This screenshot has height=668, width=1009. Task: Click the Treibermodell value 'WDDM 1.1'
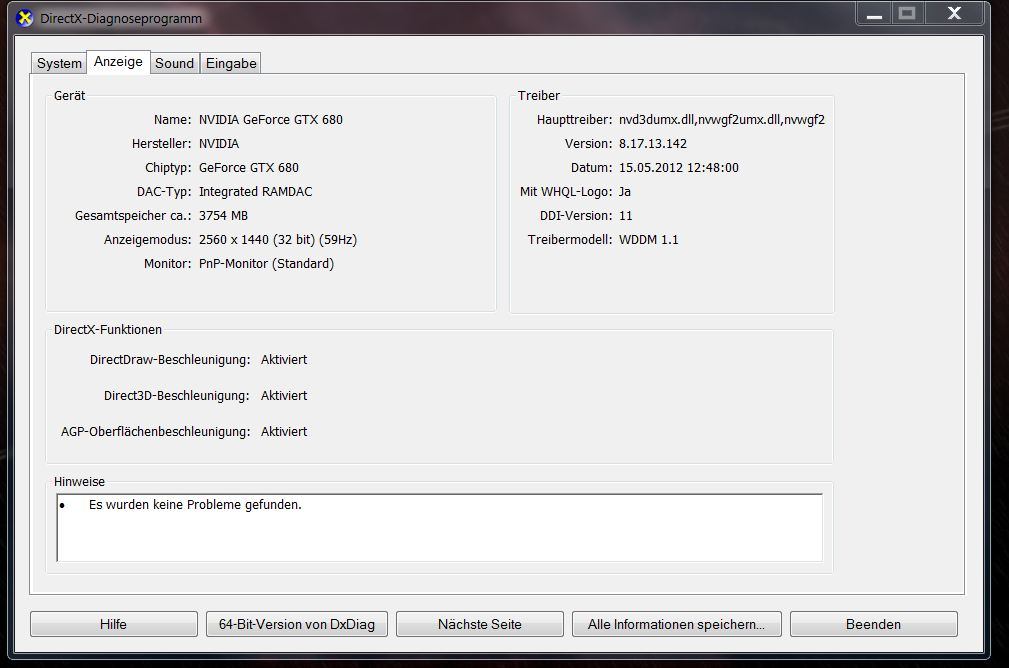click(x=648, y=239)
